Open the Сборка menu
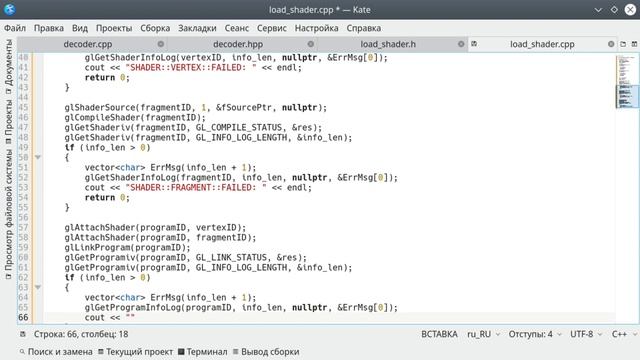Viewport: 640px width, 360px height. pos(155,28)
